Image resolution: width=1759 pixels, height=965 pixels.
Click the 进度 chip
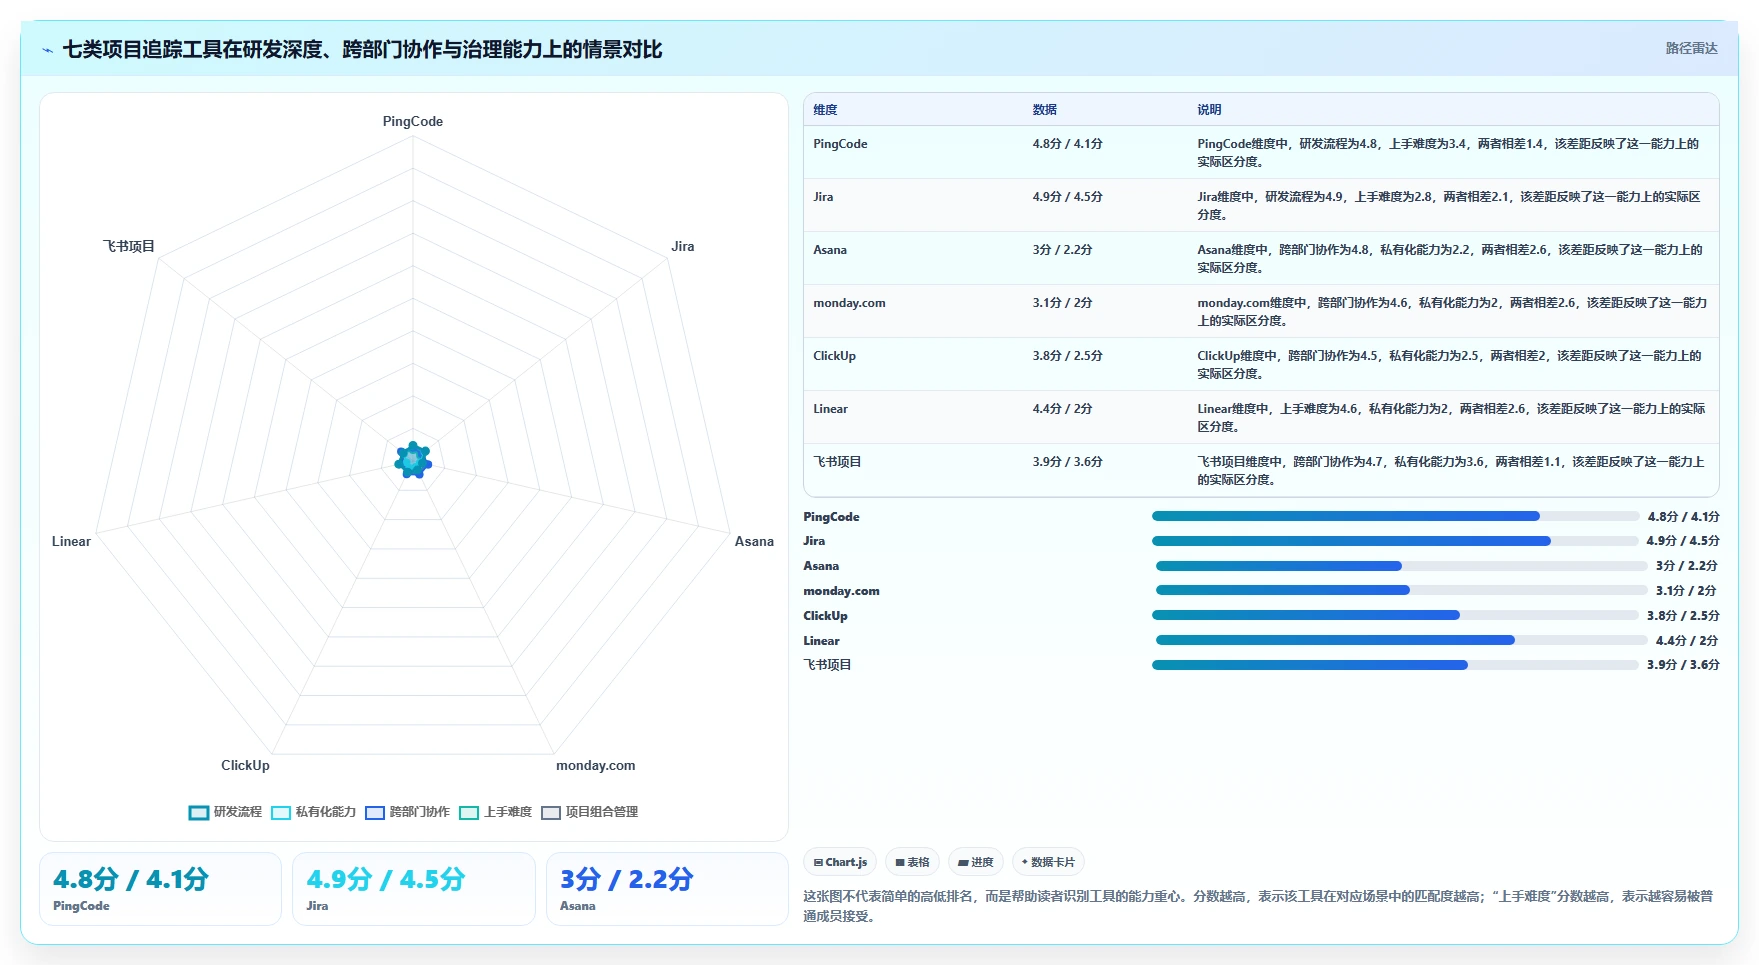click(976, 862)
